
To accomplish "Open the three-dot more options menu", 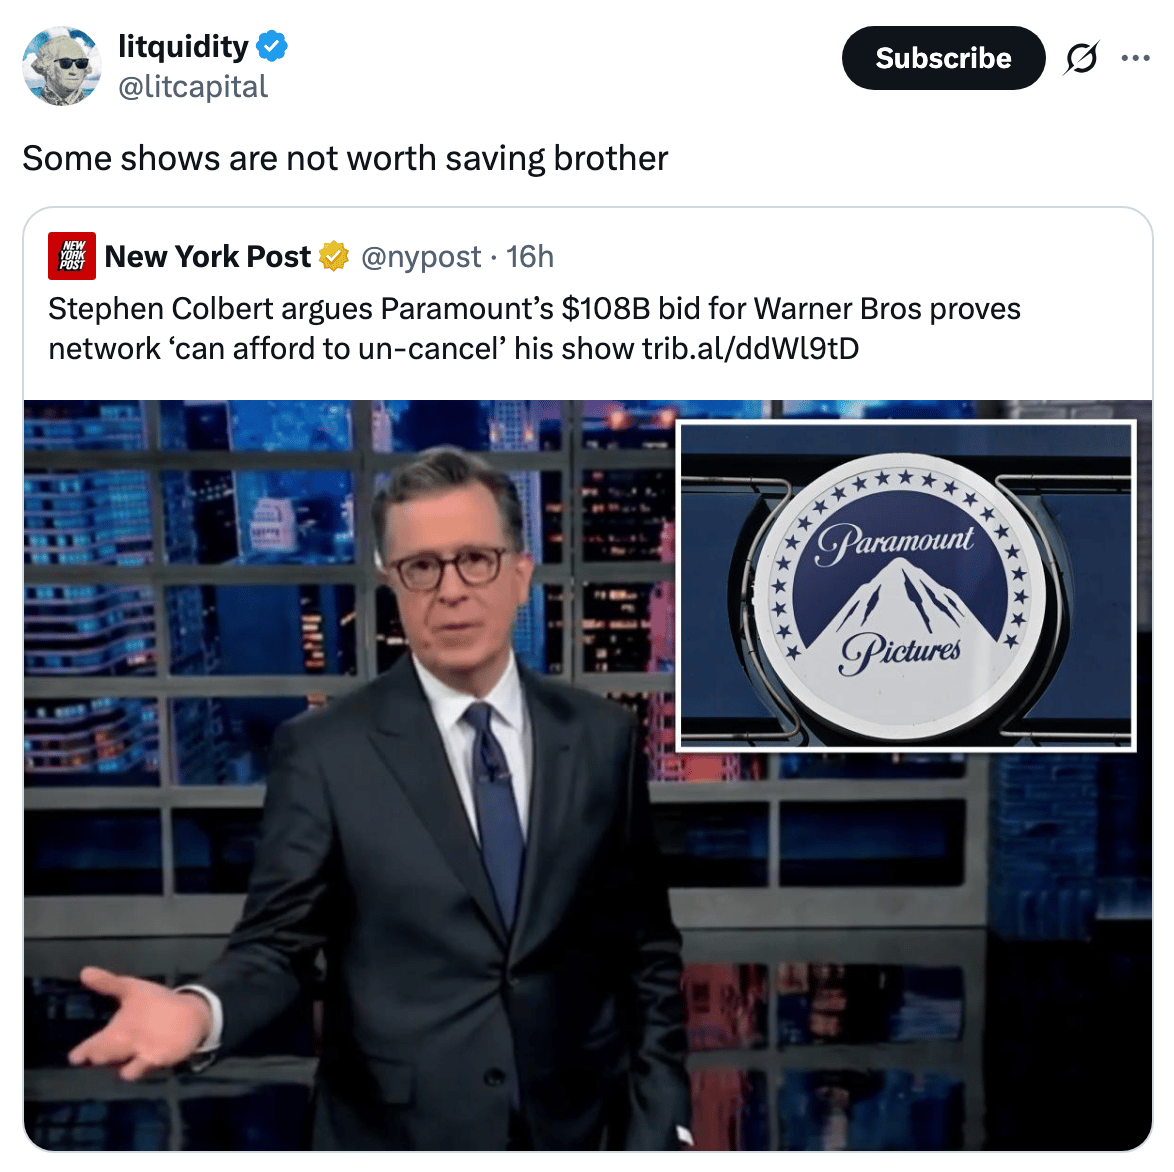I will [1135, 58].
